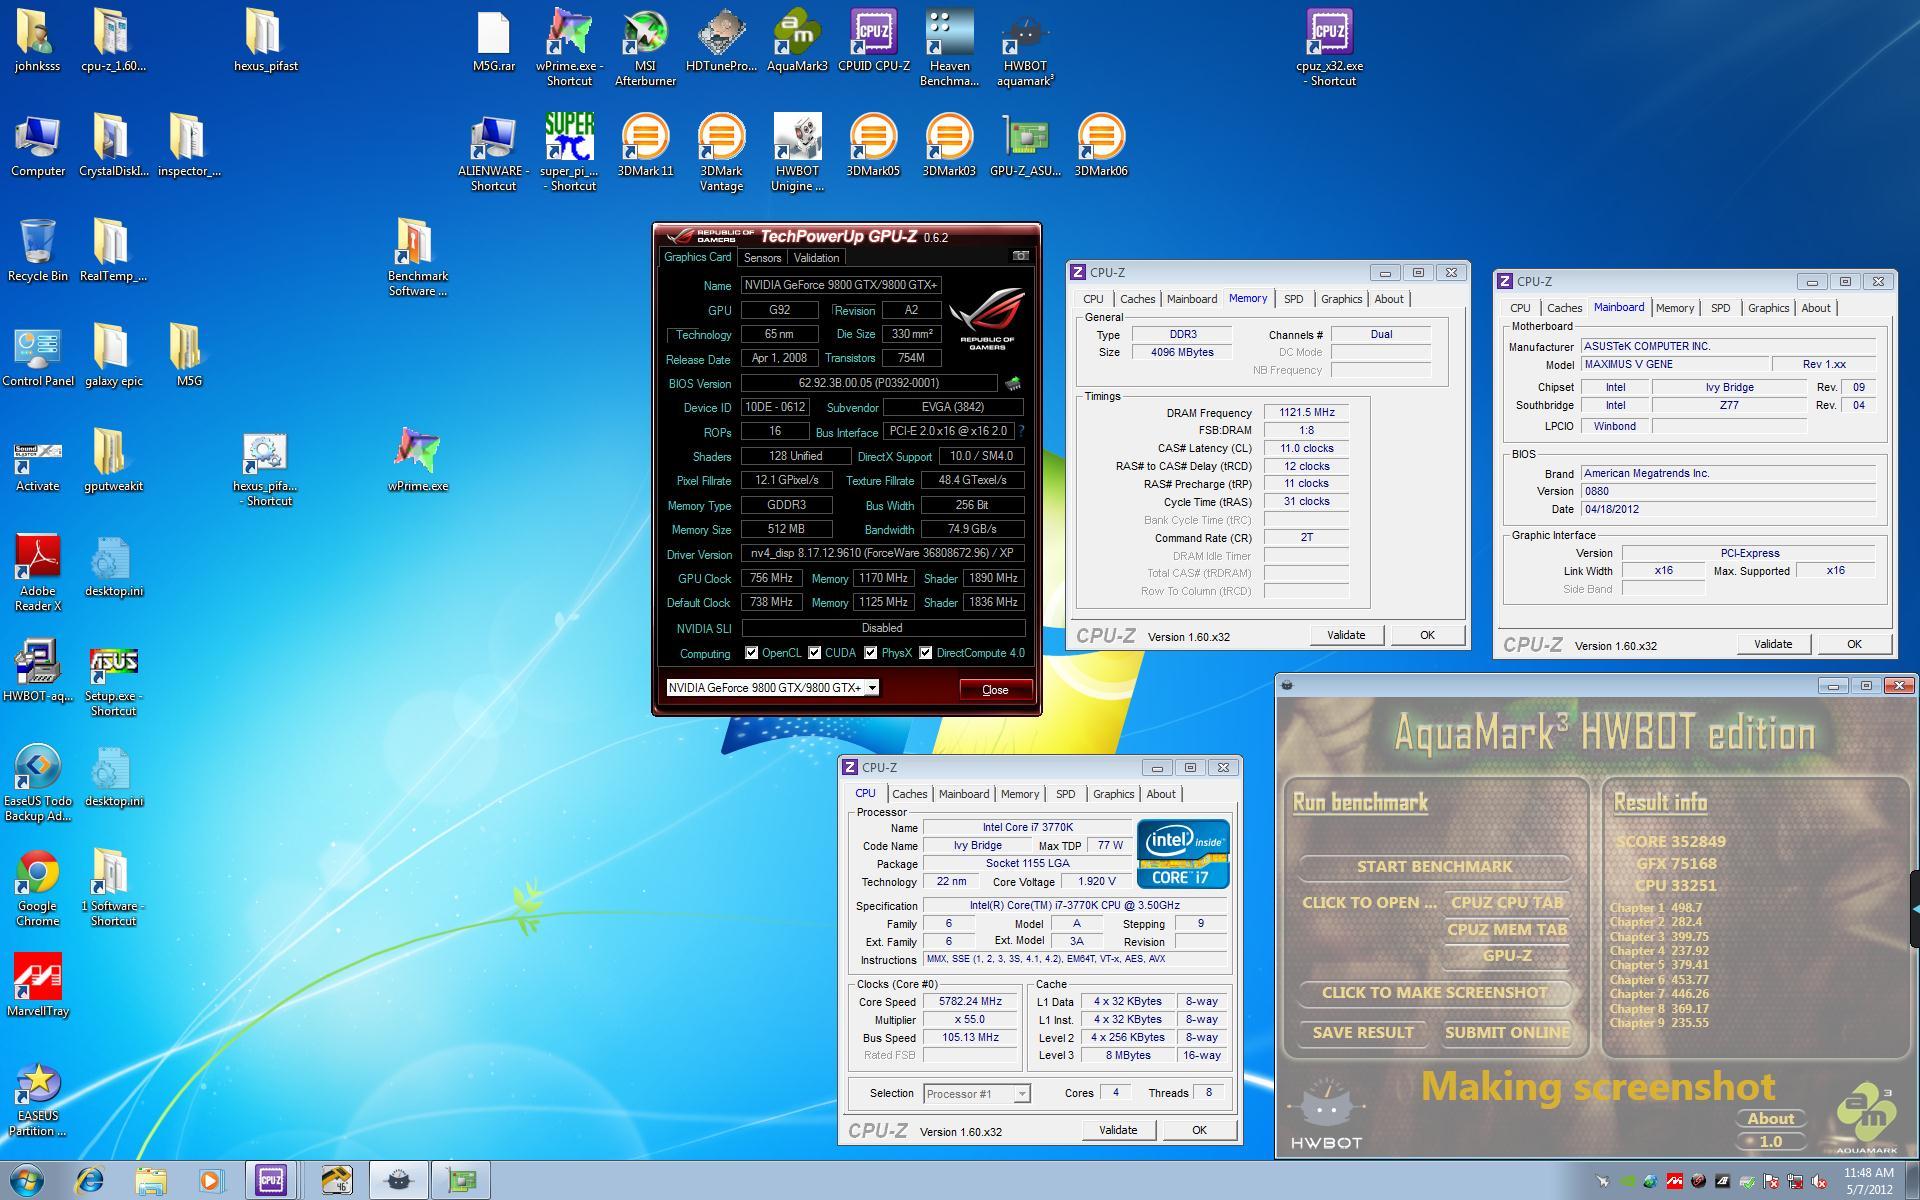Open Internet Explorer from the taskbar
Screen dimensions: 1920x1200
coord(90,1181)
